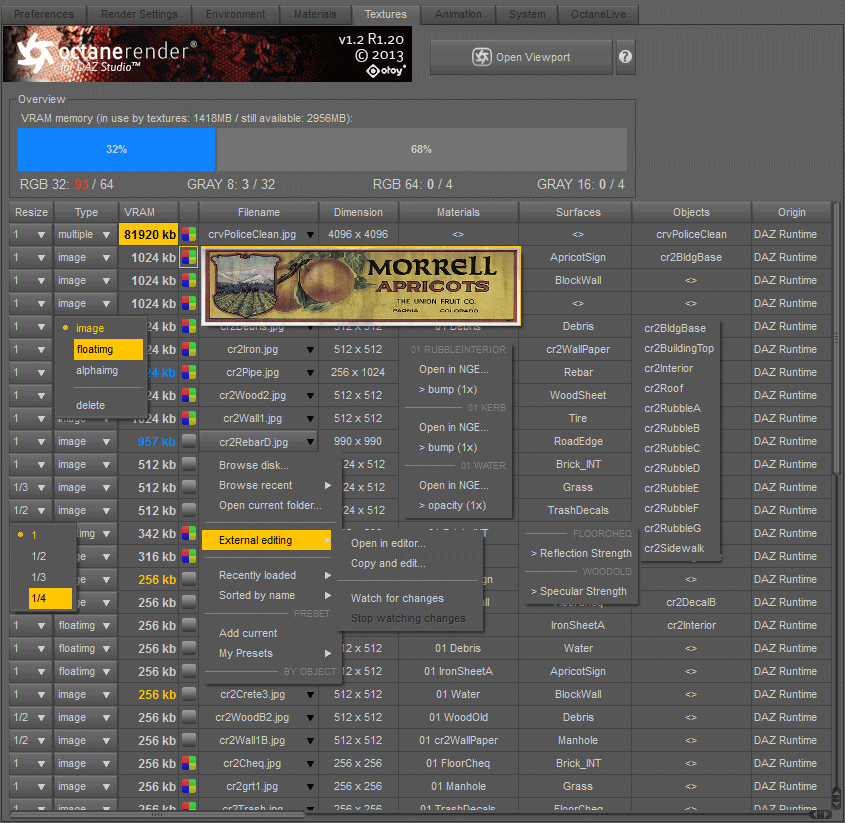Screen dimensions: 845x823
Task: Select resize factor 1 in popup
Action: (x=33, y=535)
